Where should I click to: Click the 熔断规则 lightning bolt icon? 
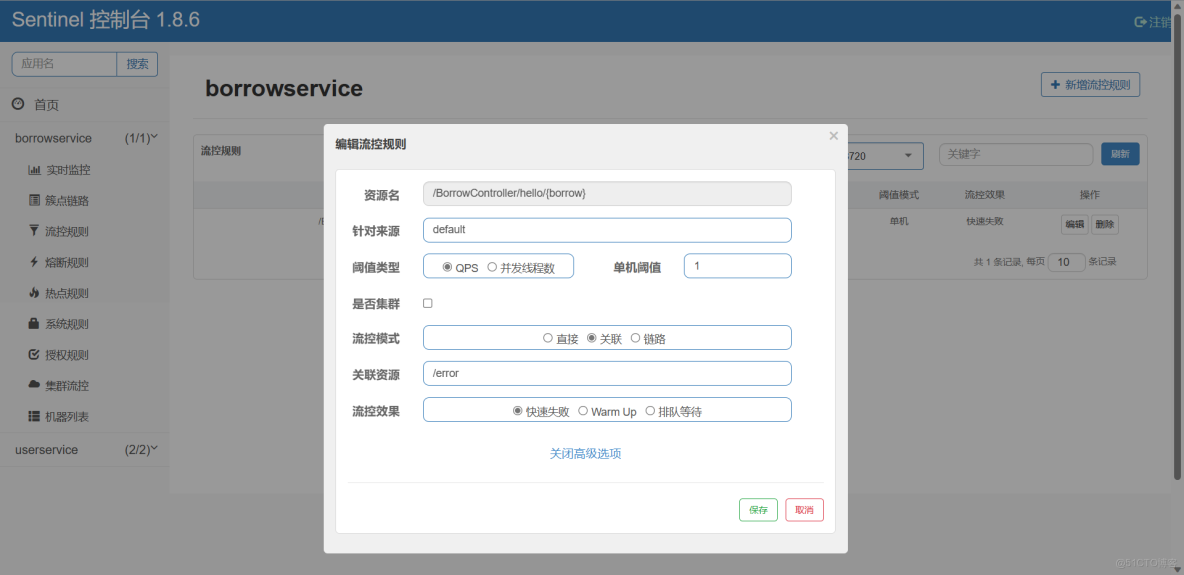34,262
